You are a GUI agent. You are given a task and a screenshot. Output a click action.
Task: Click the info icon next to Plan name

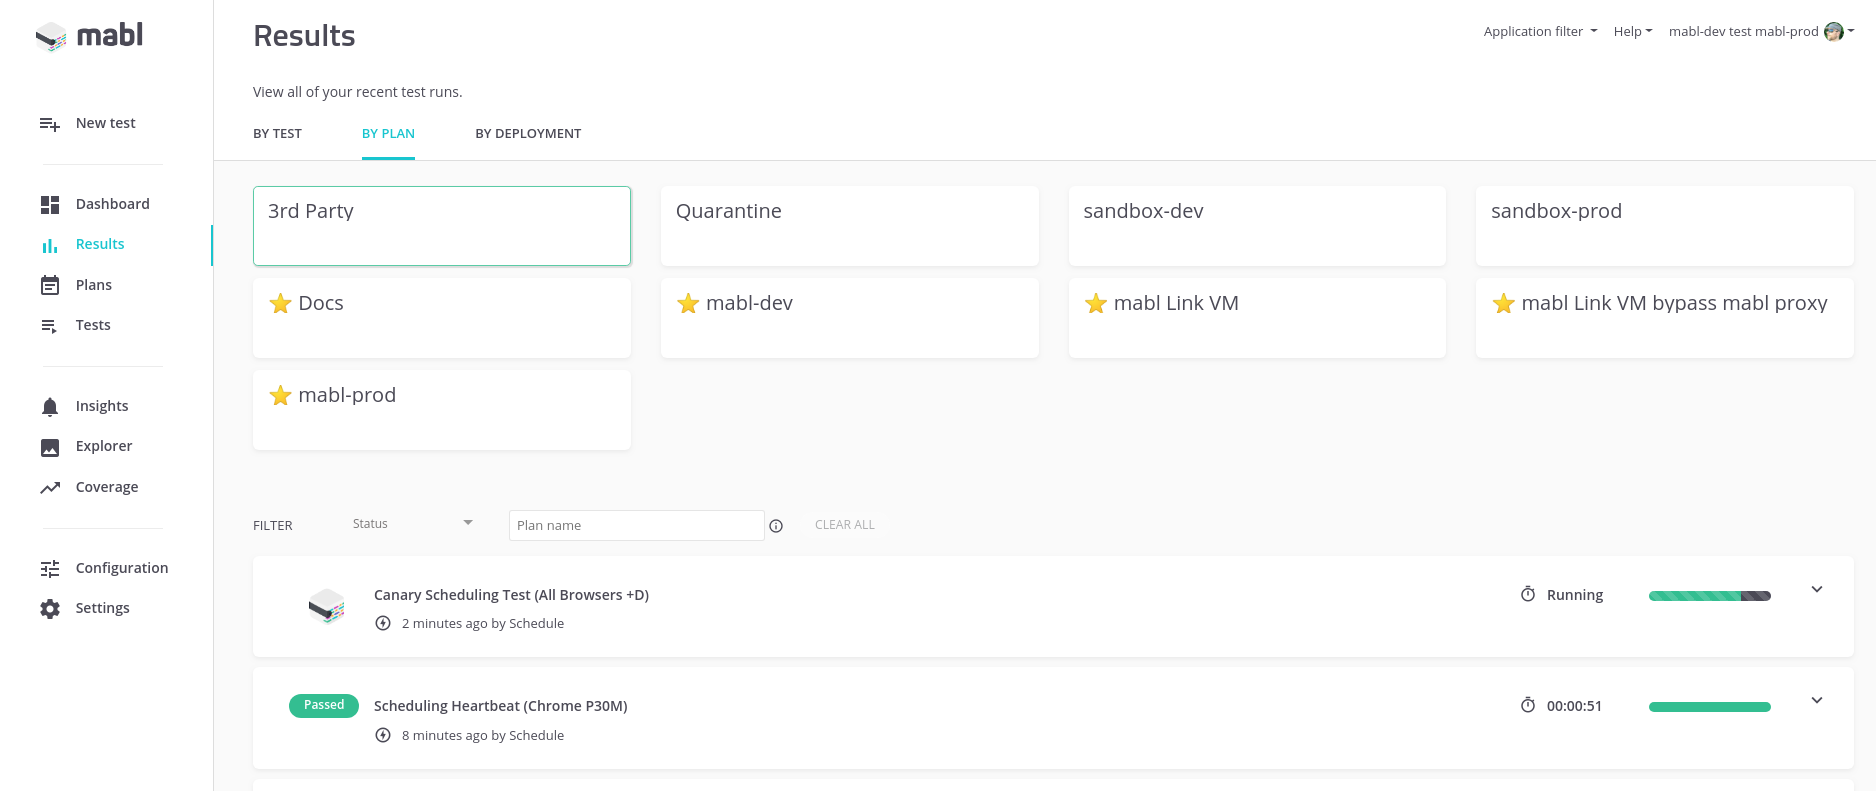pos(776,526)
